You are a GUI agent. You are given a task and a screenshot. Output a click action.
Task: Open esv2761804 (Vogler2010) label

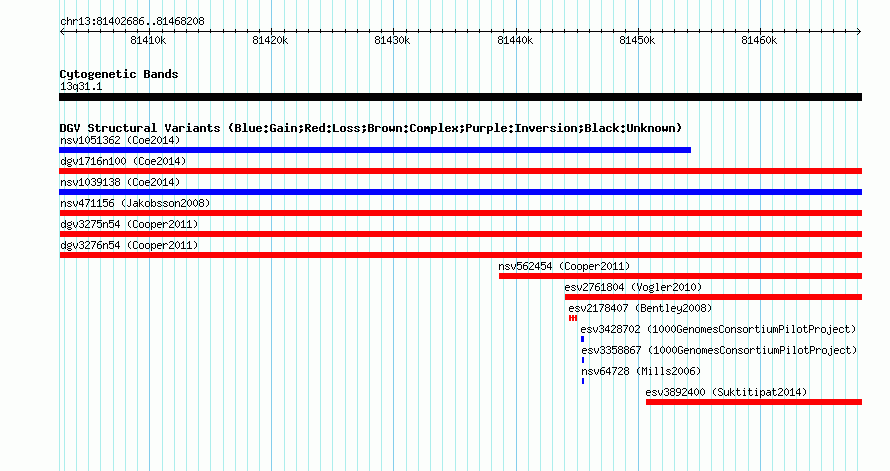point(633,287)
